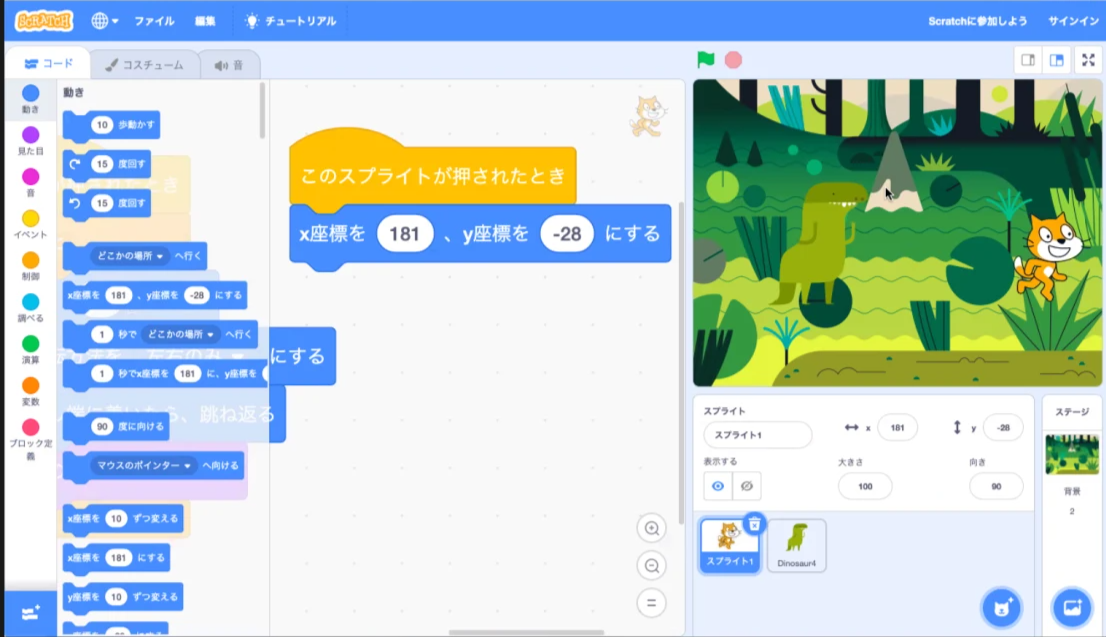This screenshot has width=1106, height=637.
Task: Zoom out the code workspace
Action: point(651,566)
